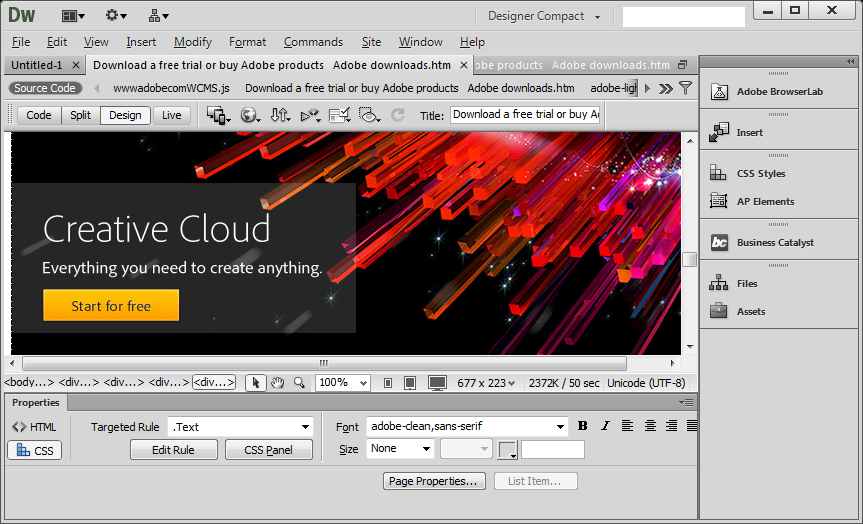Open the text color swatch picker
The height and width of the screenshot is (524, 863).
507,450
